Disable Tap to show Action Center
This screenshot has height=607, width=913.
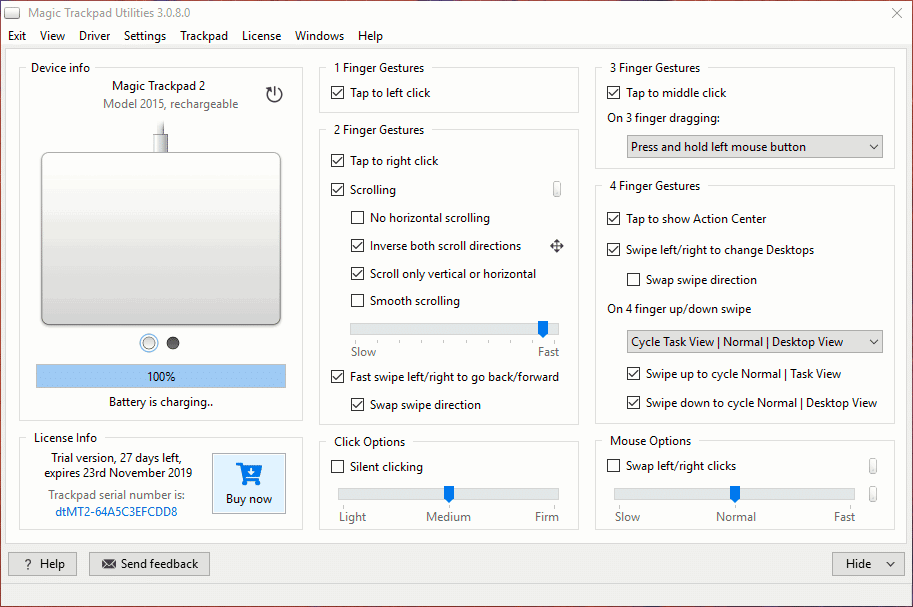[x=614, y=219]
